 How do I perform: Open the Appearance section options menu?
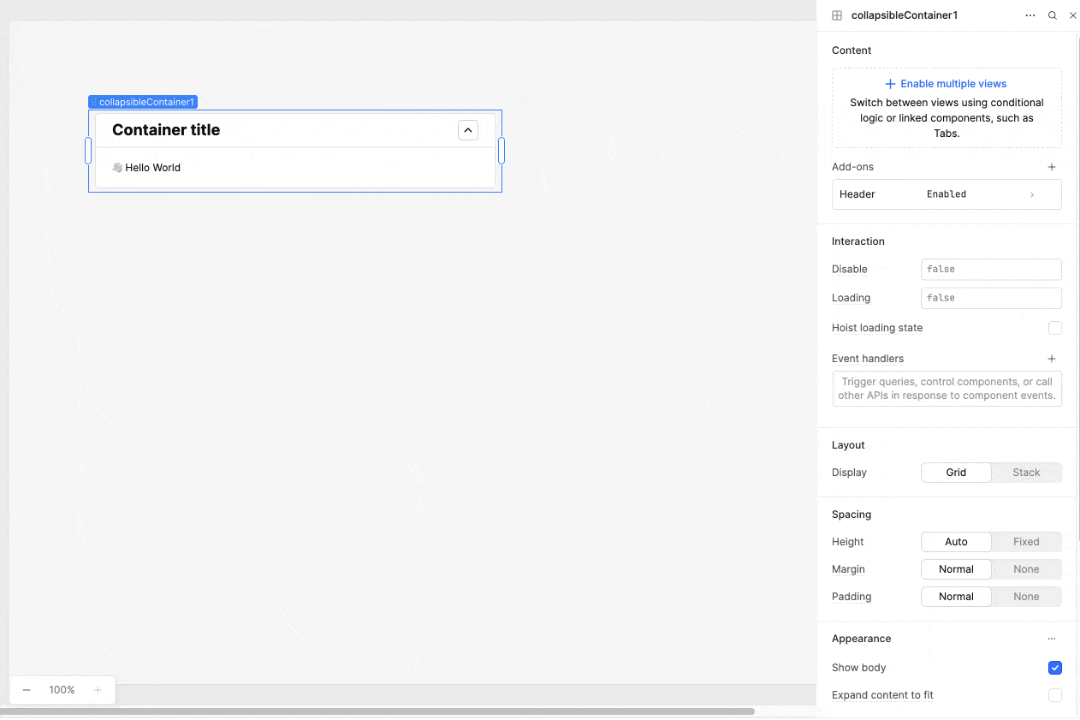pos(1051,638)
